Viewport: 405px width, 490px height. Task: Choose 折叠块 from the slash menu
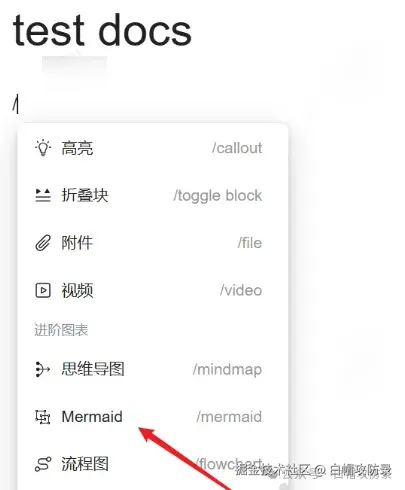(x=153, y=195)
